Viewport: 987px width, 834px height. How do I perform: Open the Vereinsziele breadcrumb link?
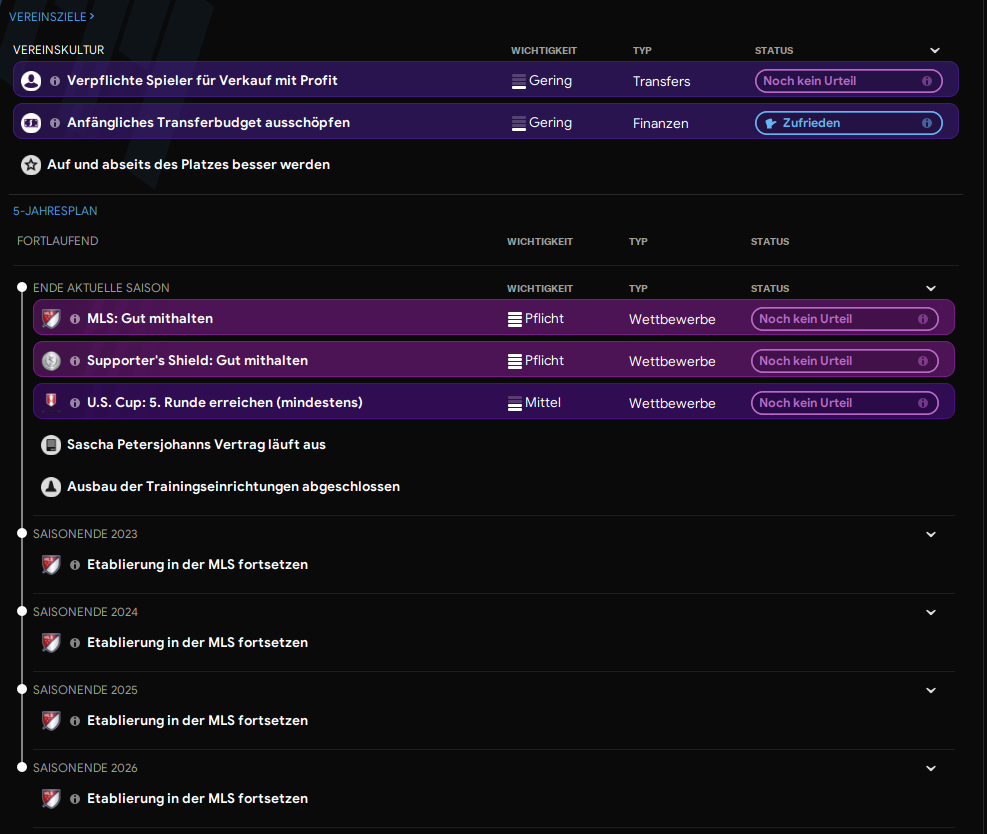tap(52, 17)
